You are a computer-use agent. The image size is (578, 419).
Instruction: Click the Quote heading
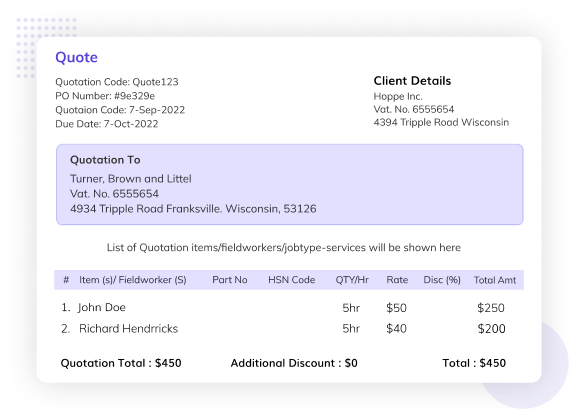point(76,57)
